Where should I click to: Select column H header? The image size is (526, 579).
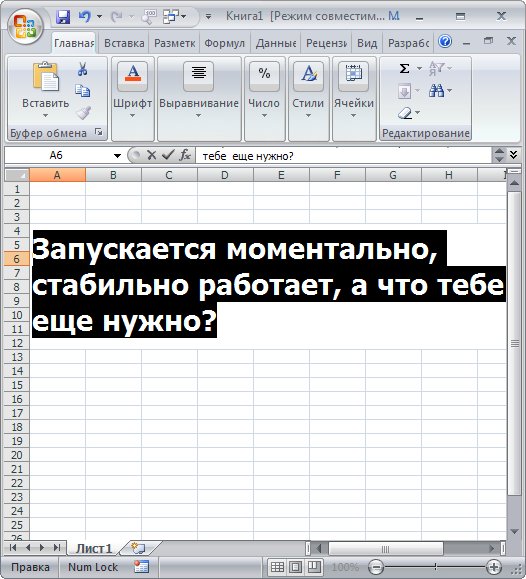[x=449, y=175]
